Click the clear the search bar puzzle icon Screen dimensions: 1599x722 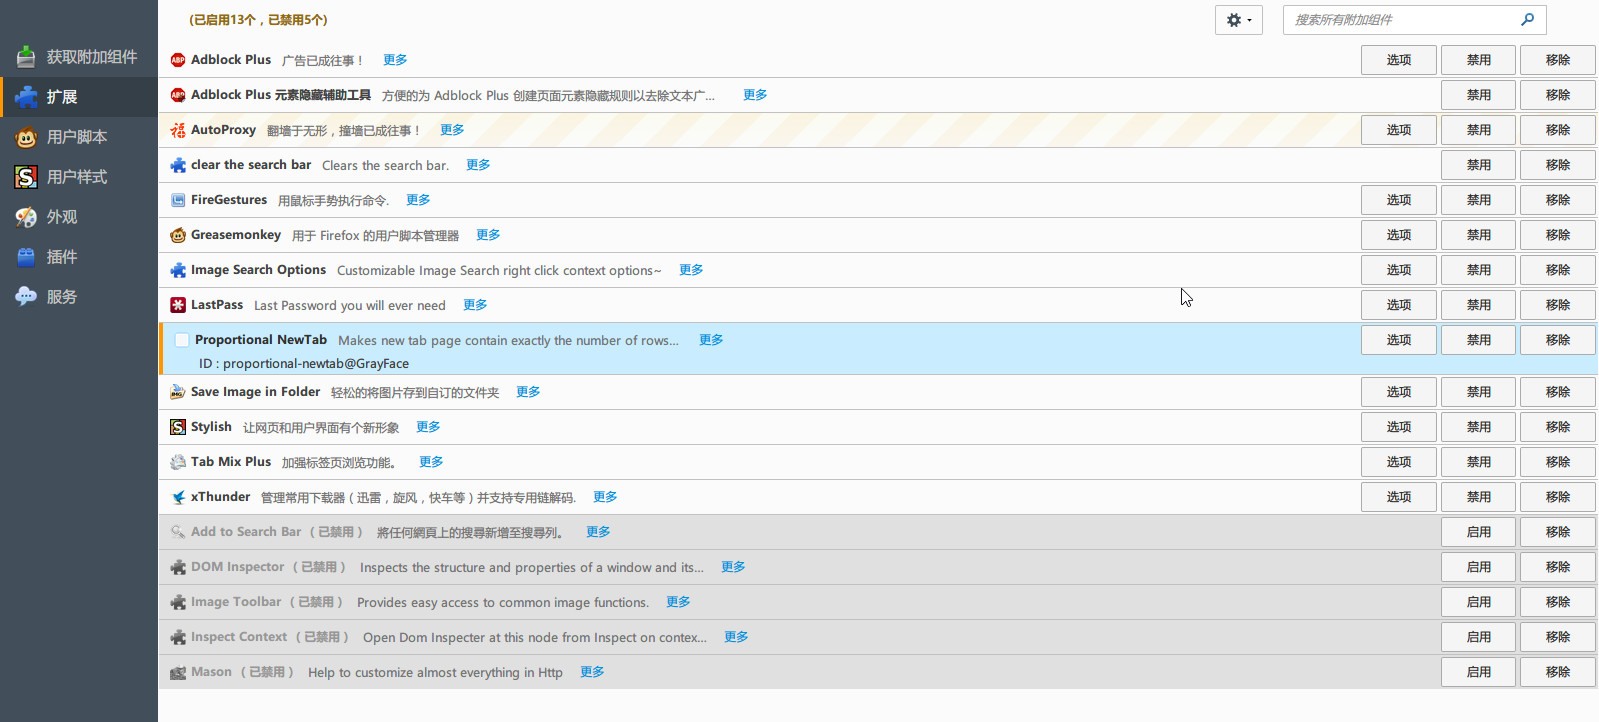click(x=178, y=165)
